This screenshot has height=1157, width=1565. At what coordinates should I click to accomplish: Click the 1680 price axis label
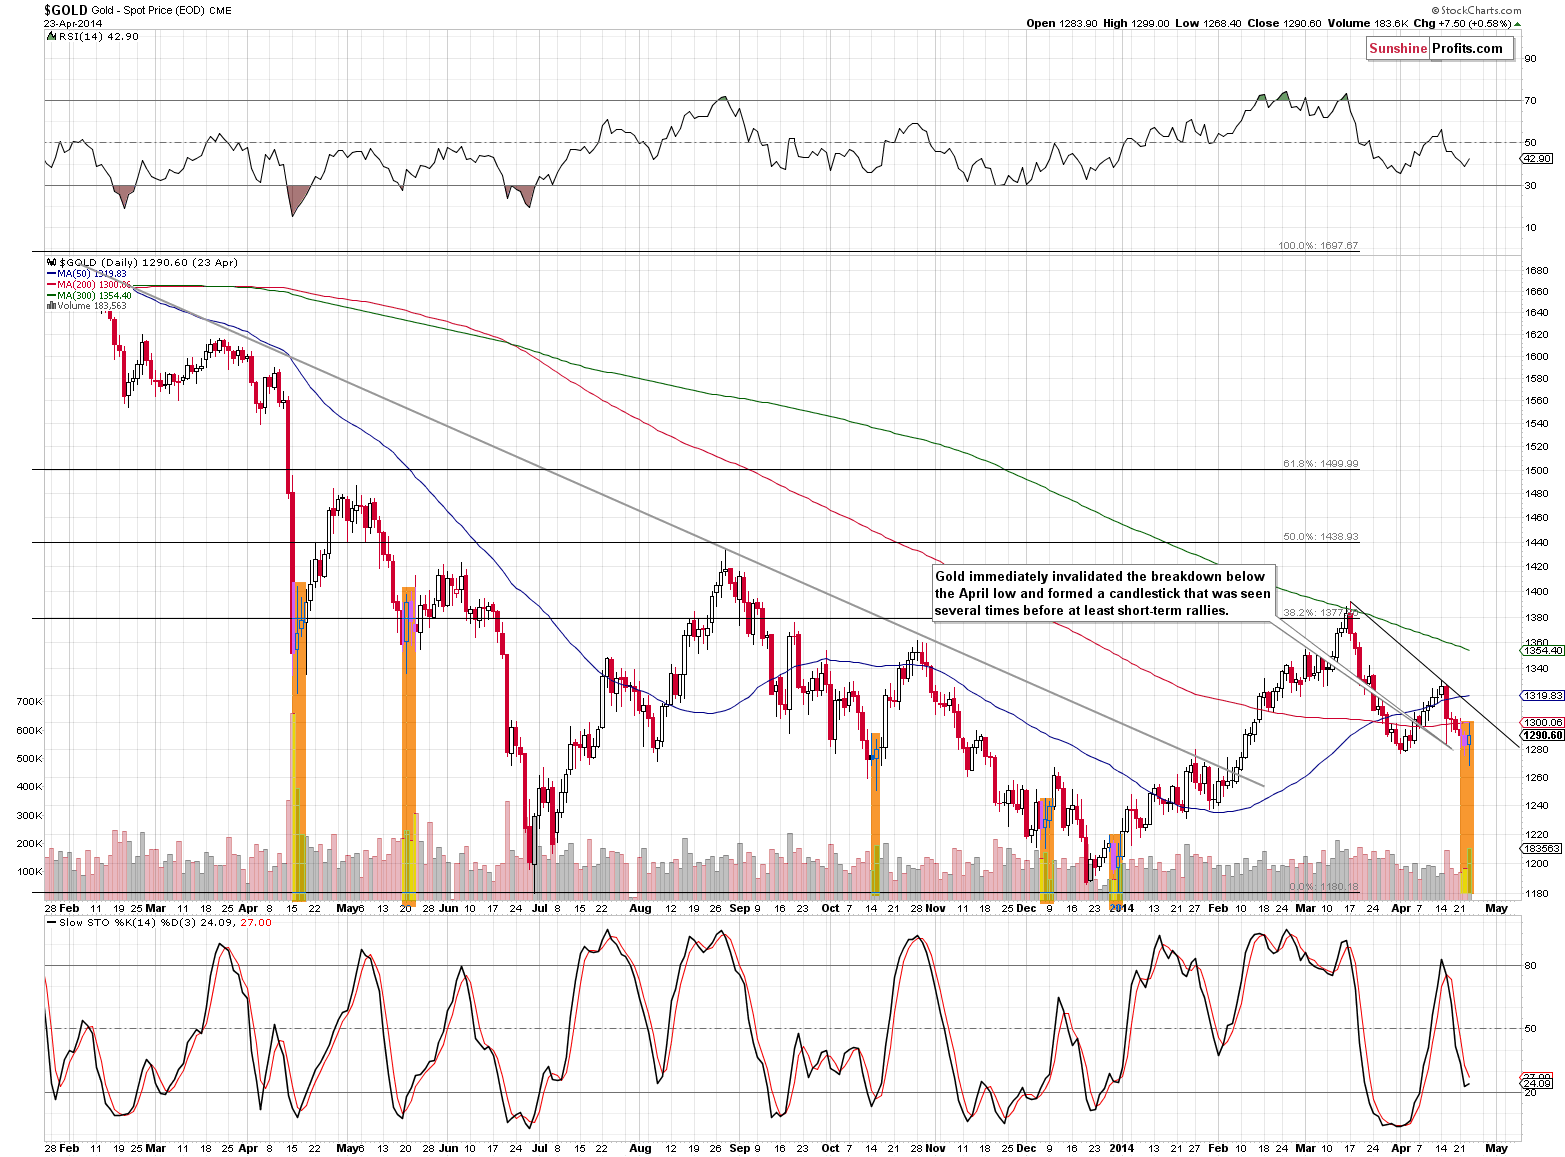click(x=1536, y=271)
